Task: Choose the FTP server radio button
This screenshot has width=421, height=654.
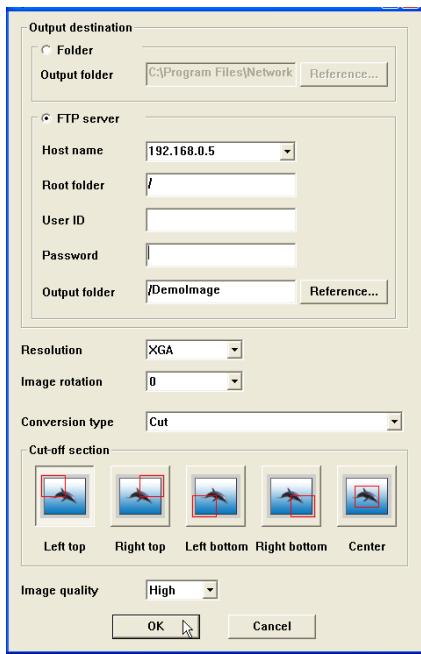Action: 46,118
